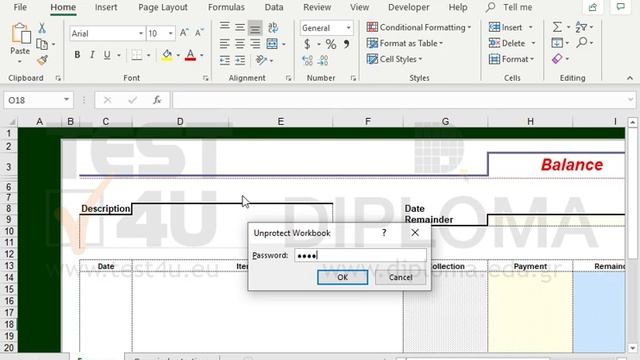Decrease font size with A-down icon
The height and width of the screenshot is (360, 640).
[199, 33]
